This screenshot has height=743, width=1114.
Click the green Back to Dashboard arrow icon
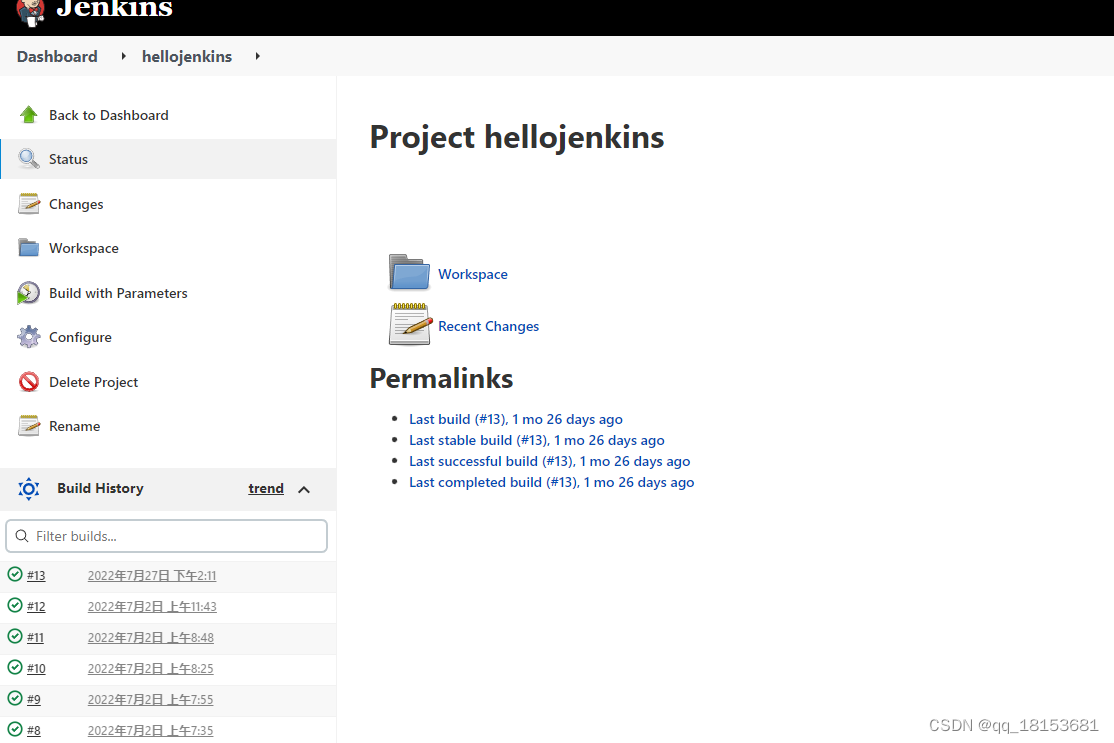click(x=29, y=115)
